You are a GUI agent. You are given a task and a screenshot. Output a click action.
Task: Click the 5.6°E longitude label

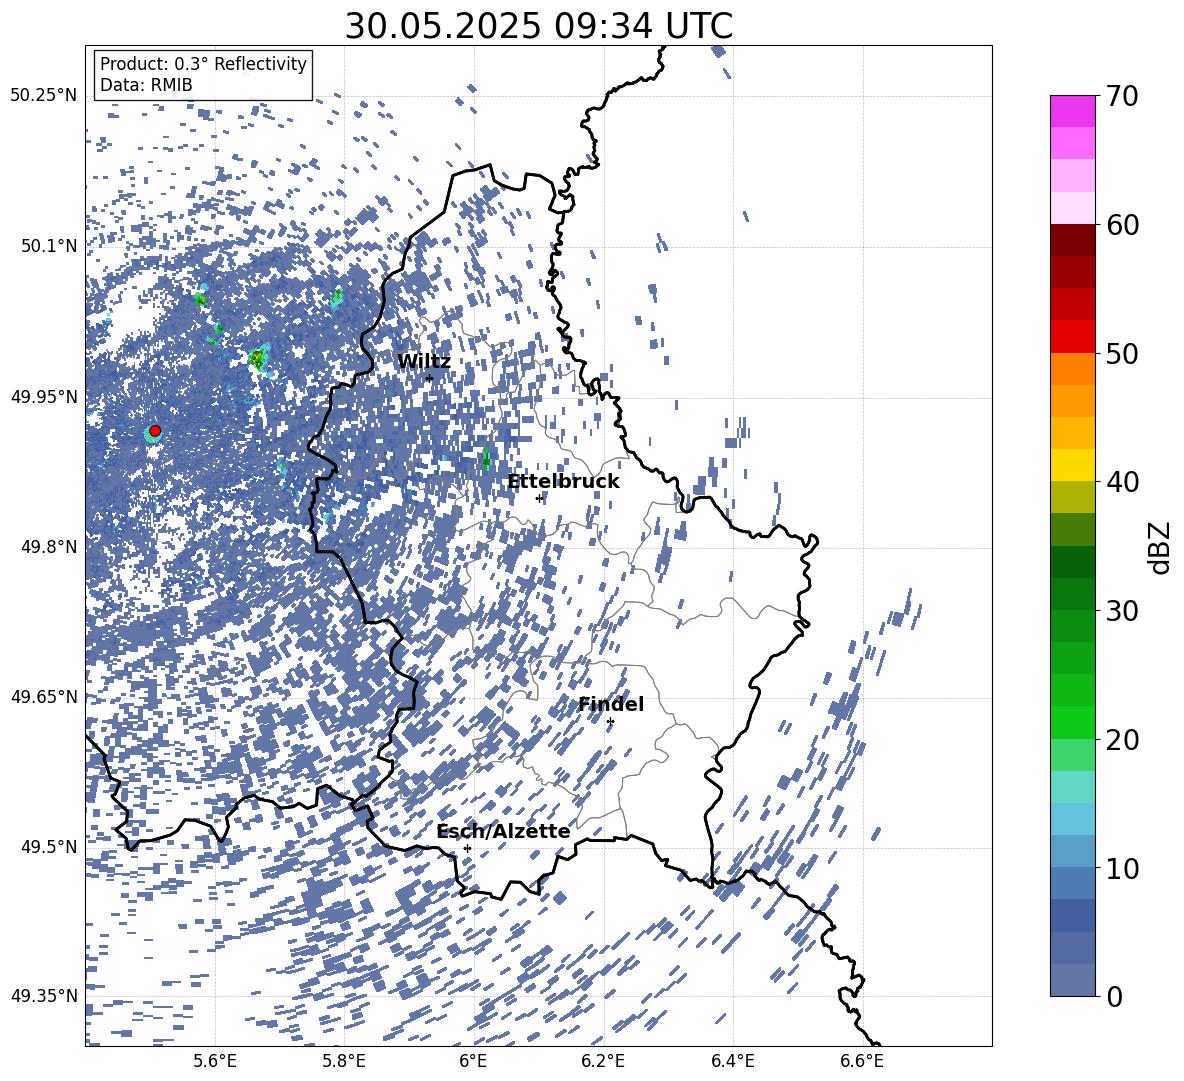(215, 1061)
